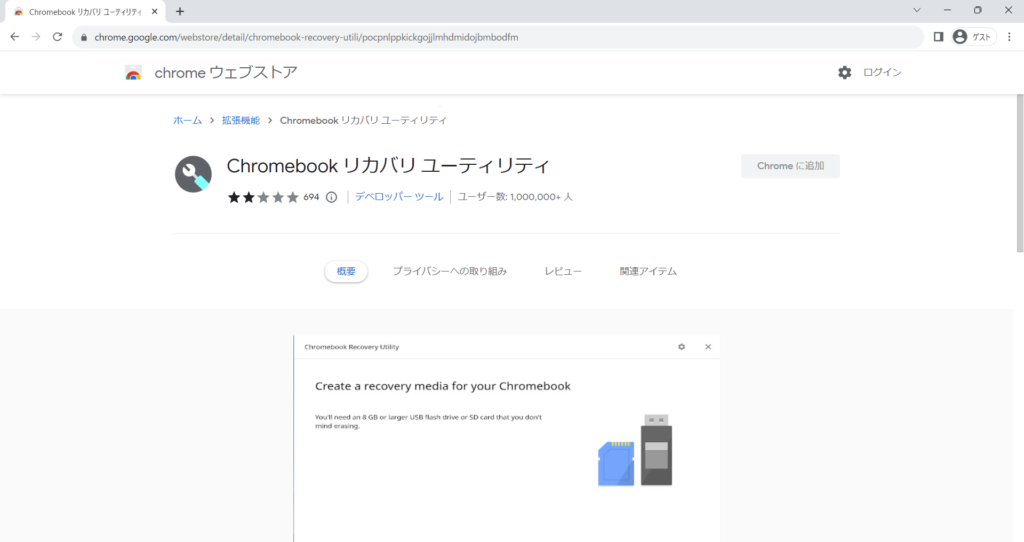This screenshot has height=542, width=1024.
Task: Reload the page with the refresh icon
Action: (x=58, y=37)
